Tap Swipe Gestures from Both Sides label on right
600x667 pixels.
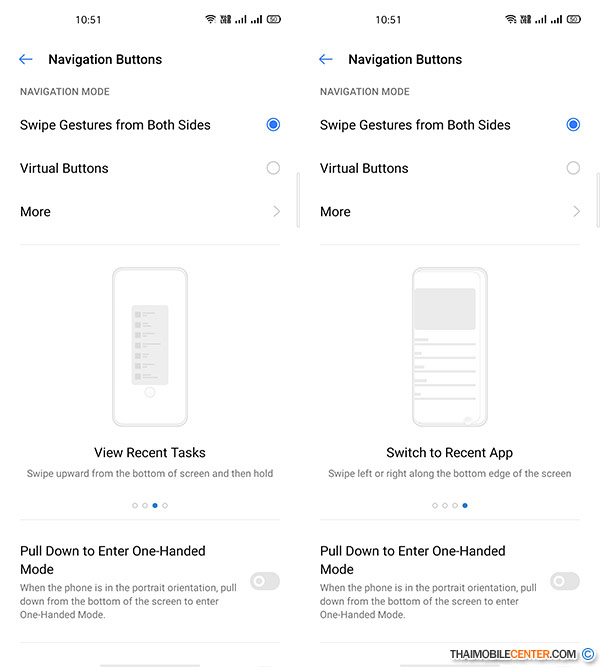pos(415,125)
